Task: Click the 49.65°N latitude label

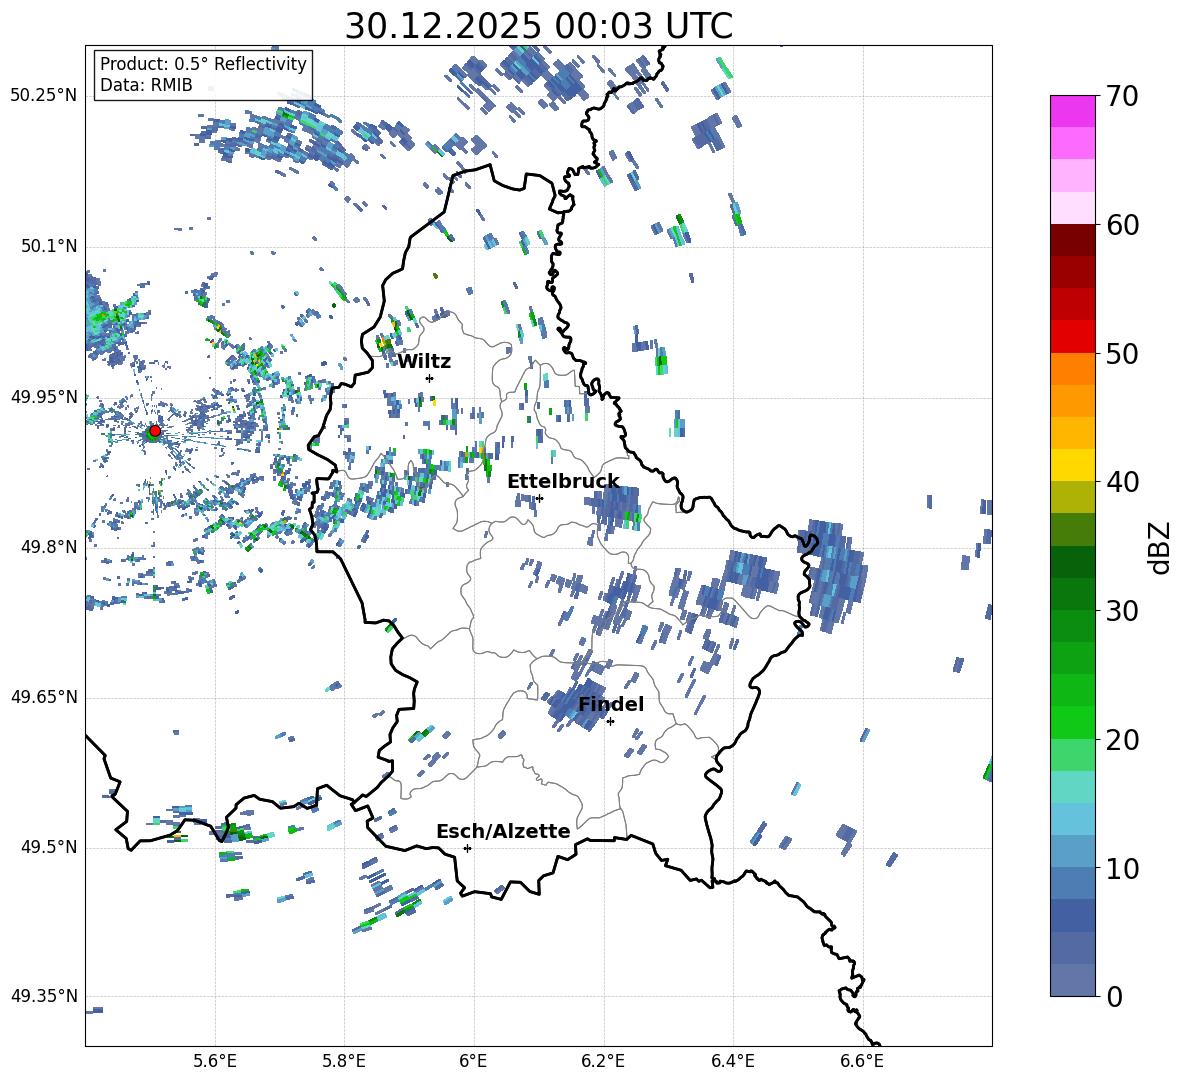Action: [44, 696]
